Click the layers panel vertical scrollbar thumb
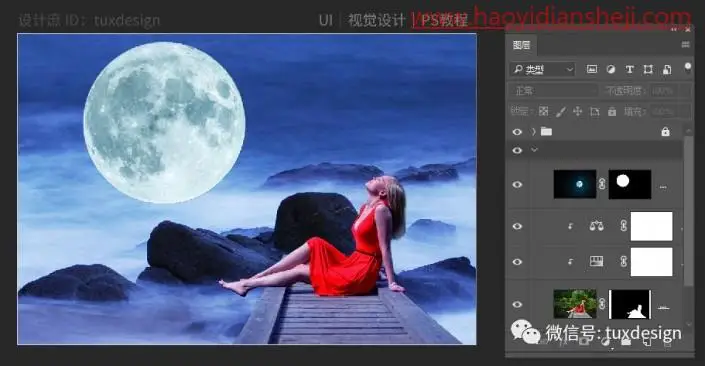This screenshot has width=705, height=366. click(688, 210)
